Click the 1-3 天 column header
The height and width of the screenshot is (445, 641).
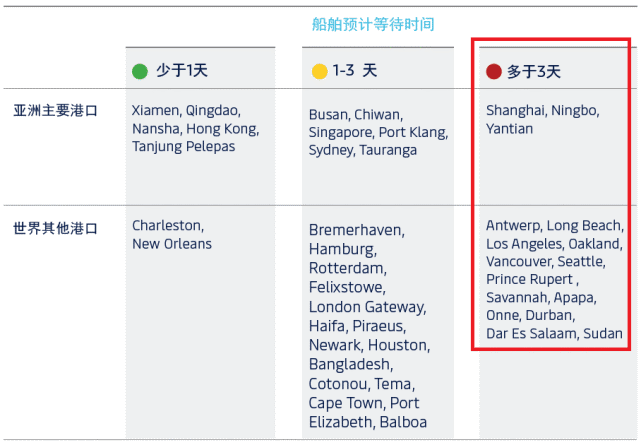point(355,71)
